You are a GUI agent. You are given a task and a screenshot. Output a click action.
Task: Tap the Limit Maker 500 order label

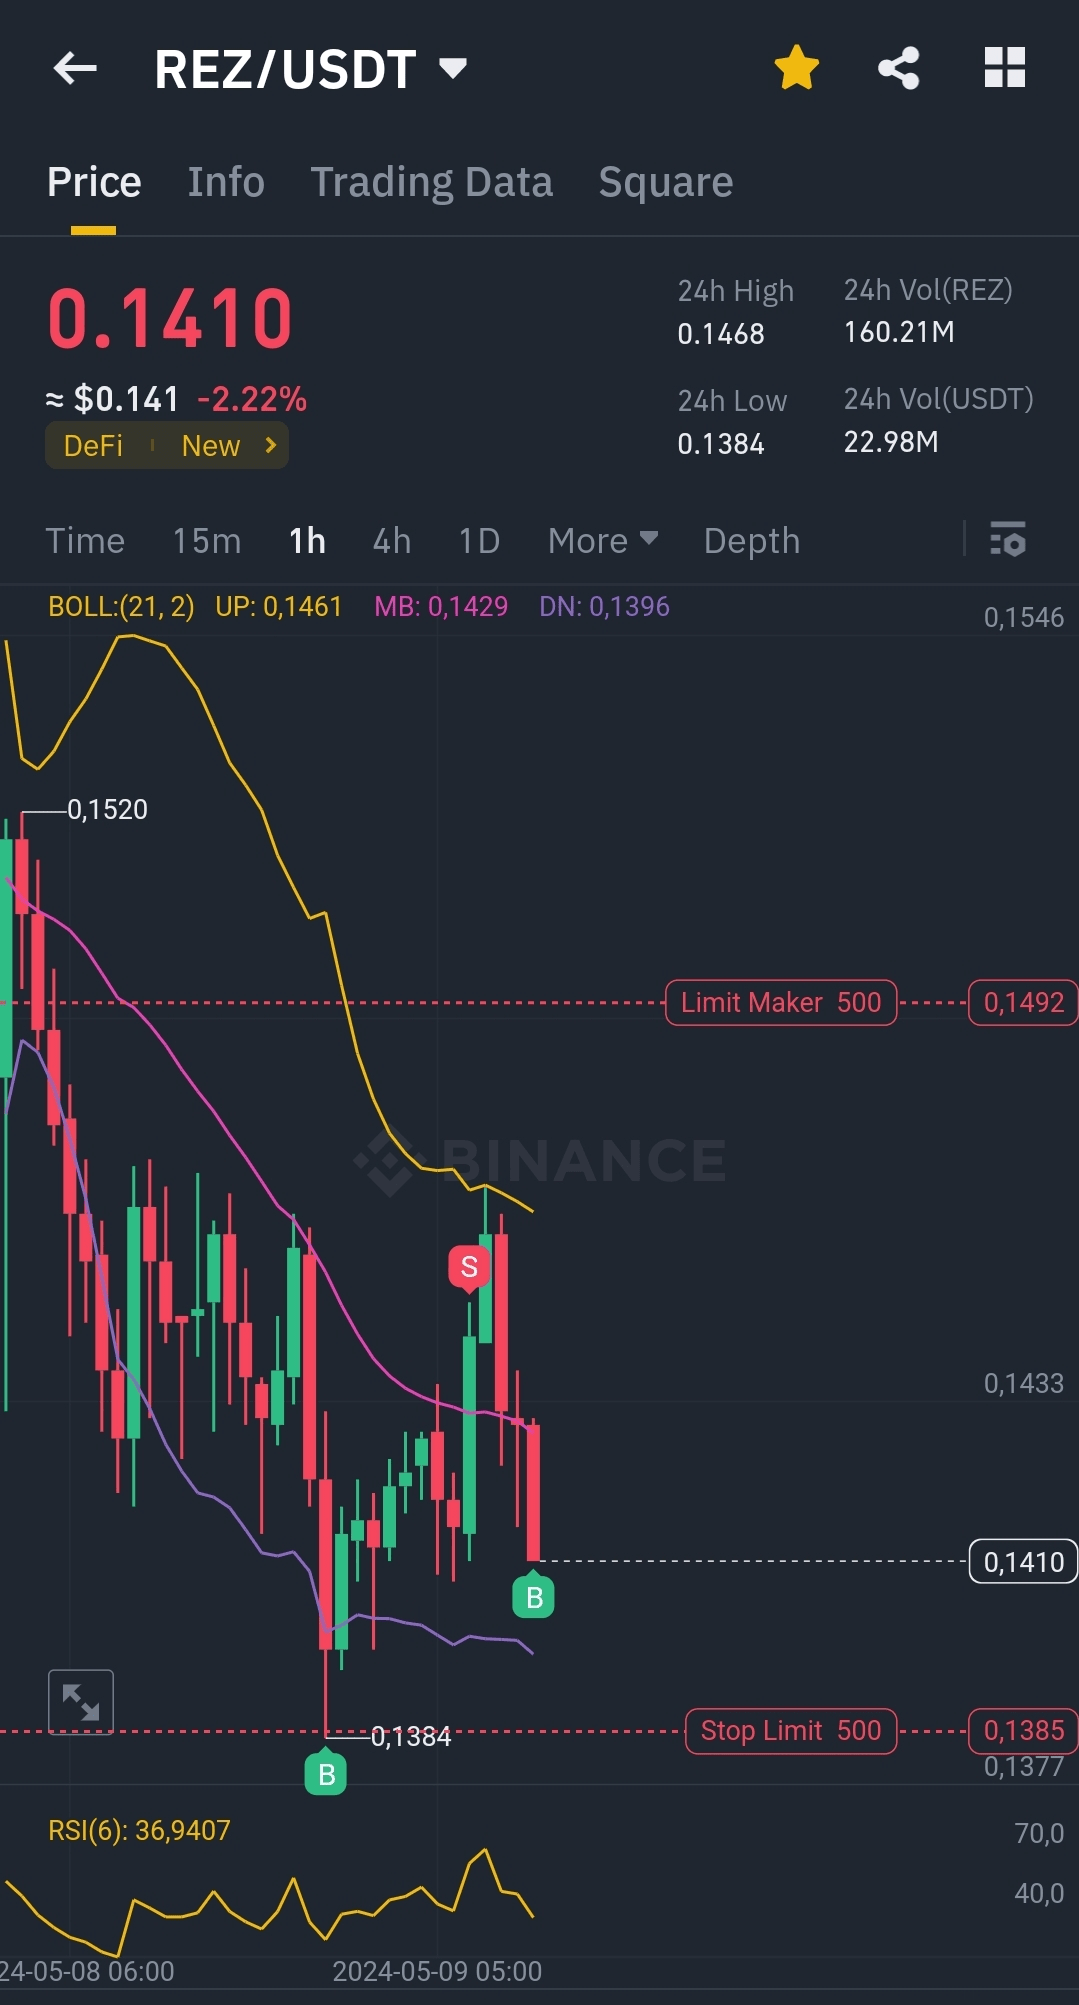[781, 1002]
